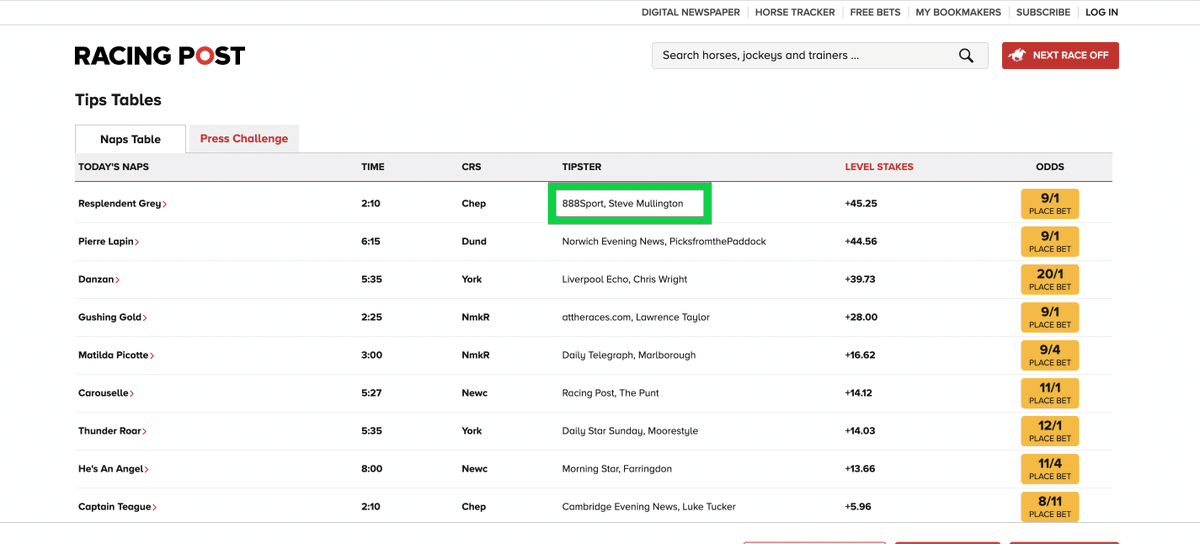Open Free Bets page
This screenshot has height=544, width=1200.
(x=875, y=12)
